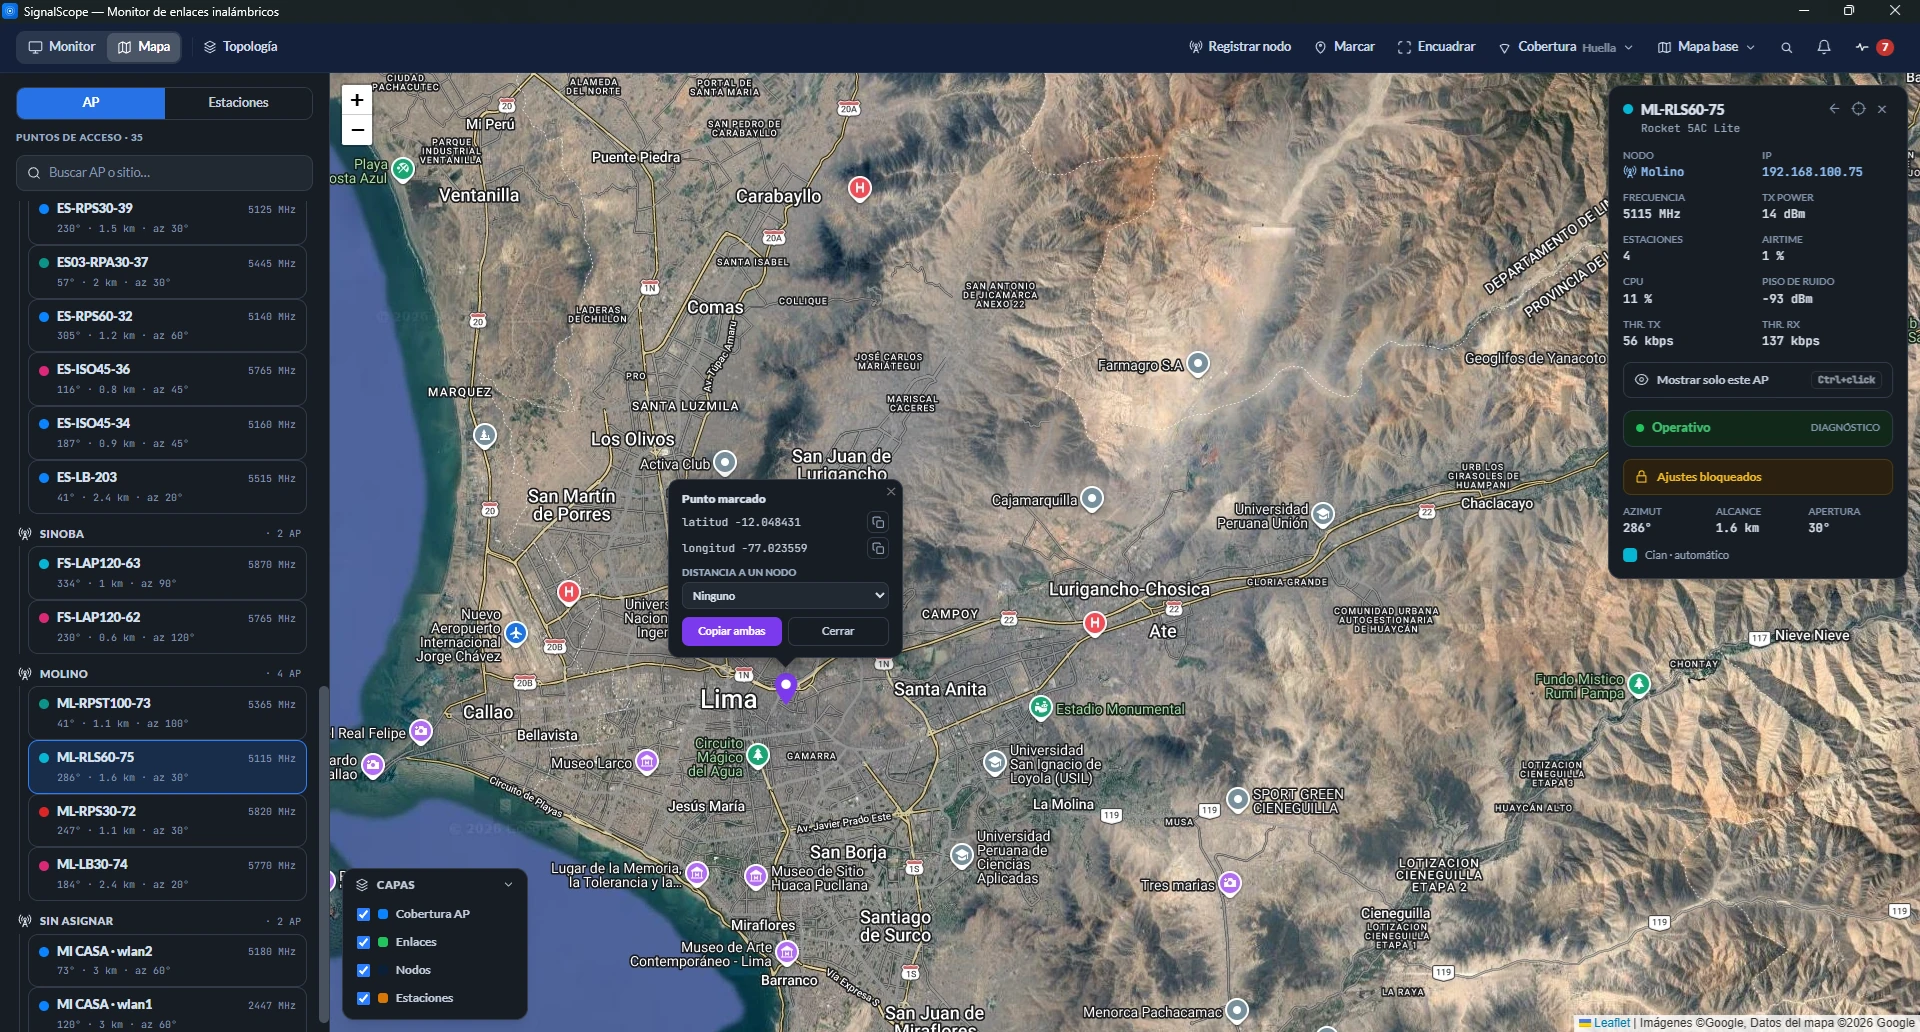Copy the longitud value icon

pos(878,548)
